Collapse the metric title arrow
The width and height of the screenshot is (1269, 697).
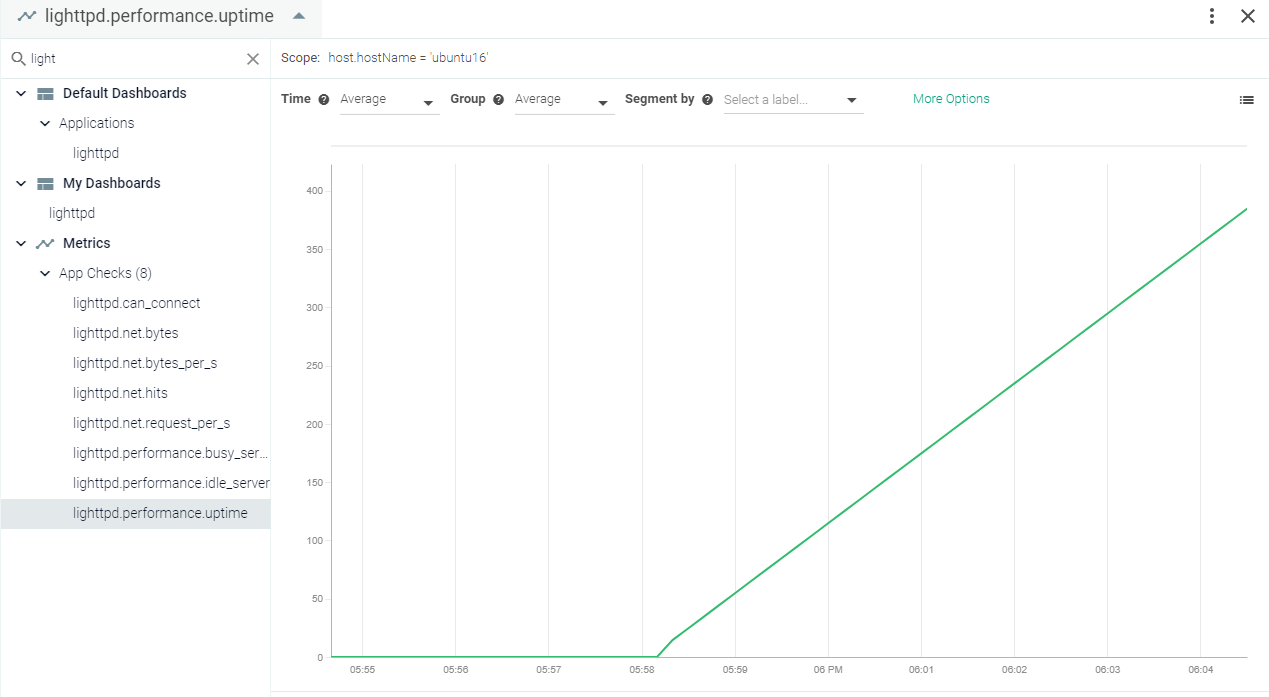299,16
